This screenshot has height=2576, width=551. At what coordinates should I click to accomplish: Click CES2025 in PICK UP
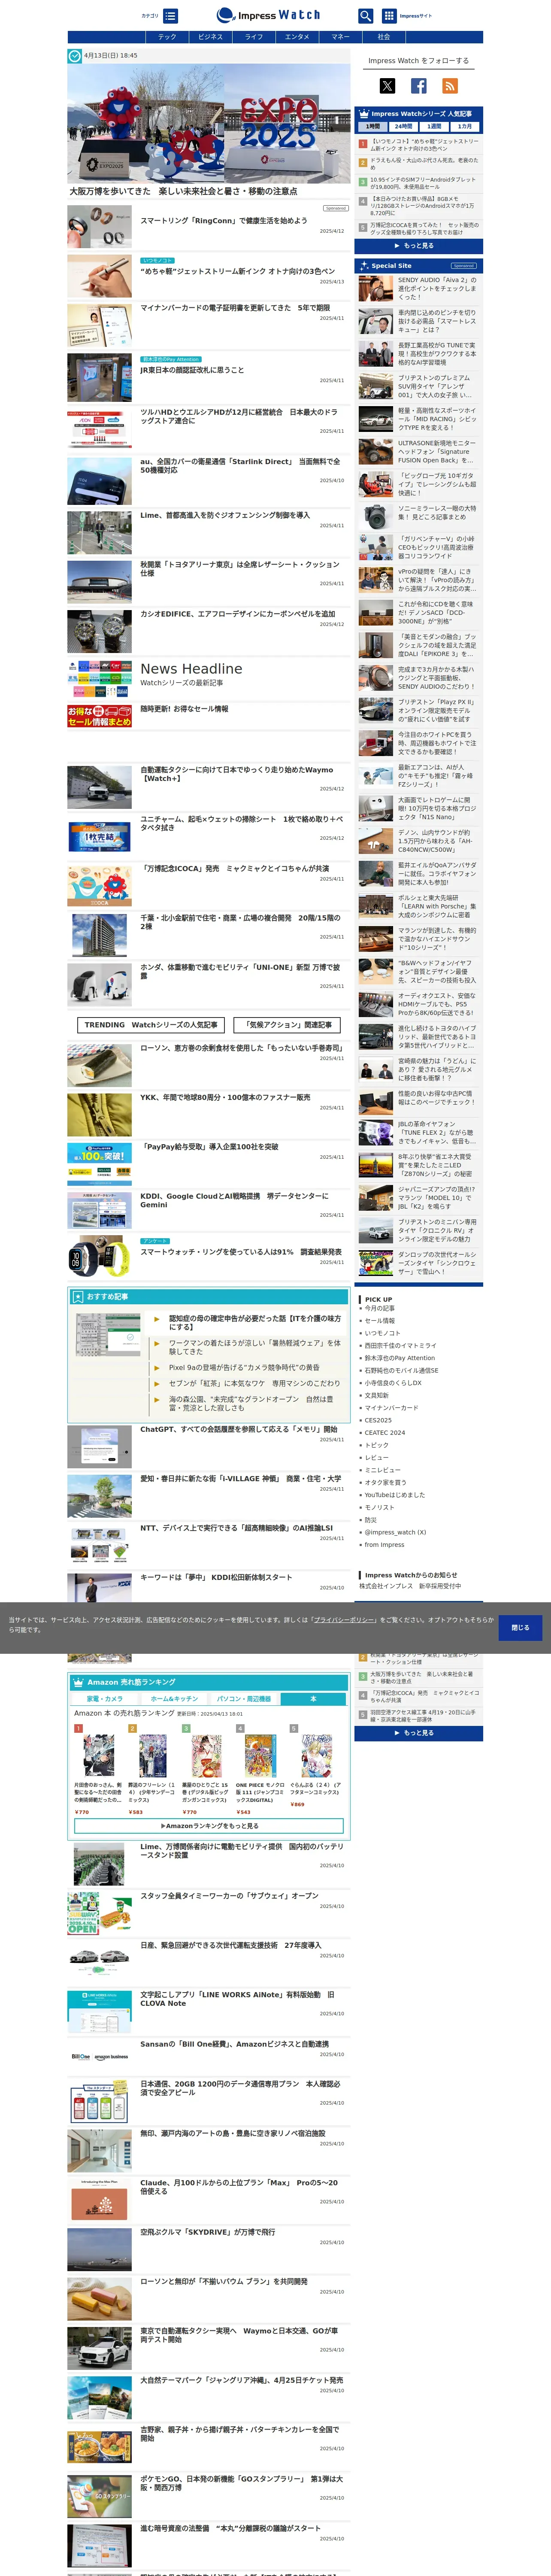click(378, 1420)
